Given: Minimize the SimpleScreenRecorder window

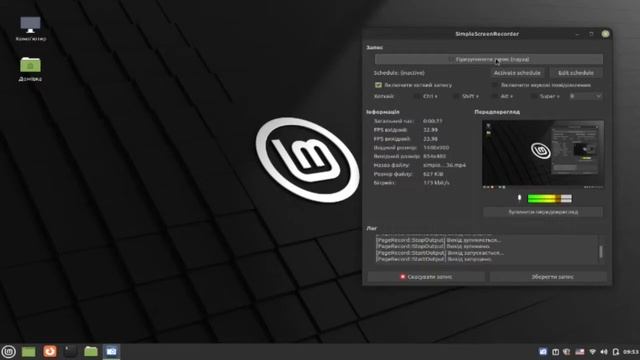Looking at the screenshot, I should point(577,34).
